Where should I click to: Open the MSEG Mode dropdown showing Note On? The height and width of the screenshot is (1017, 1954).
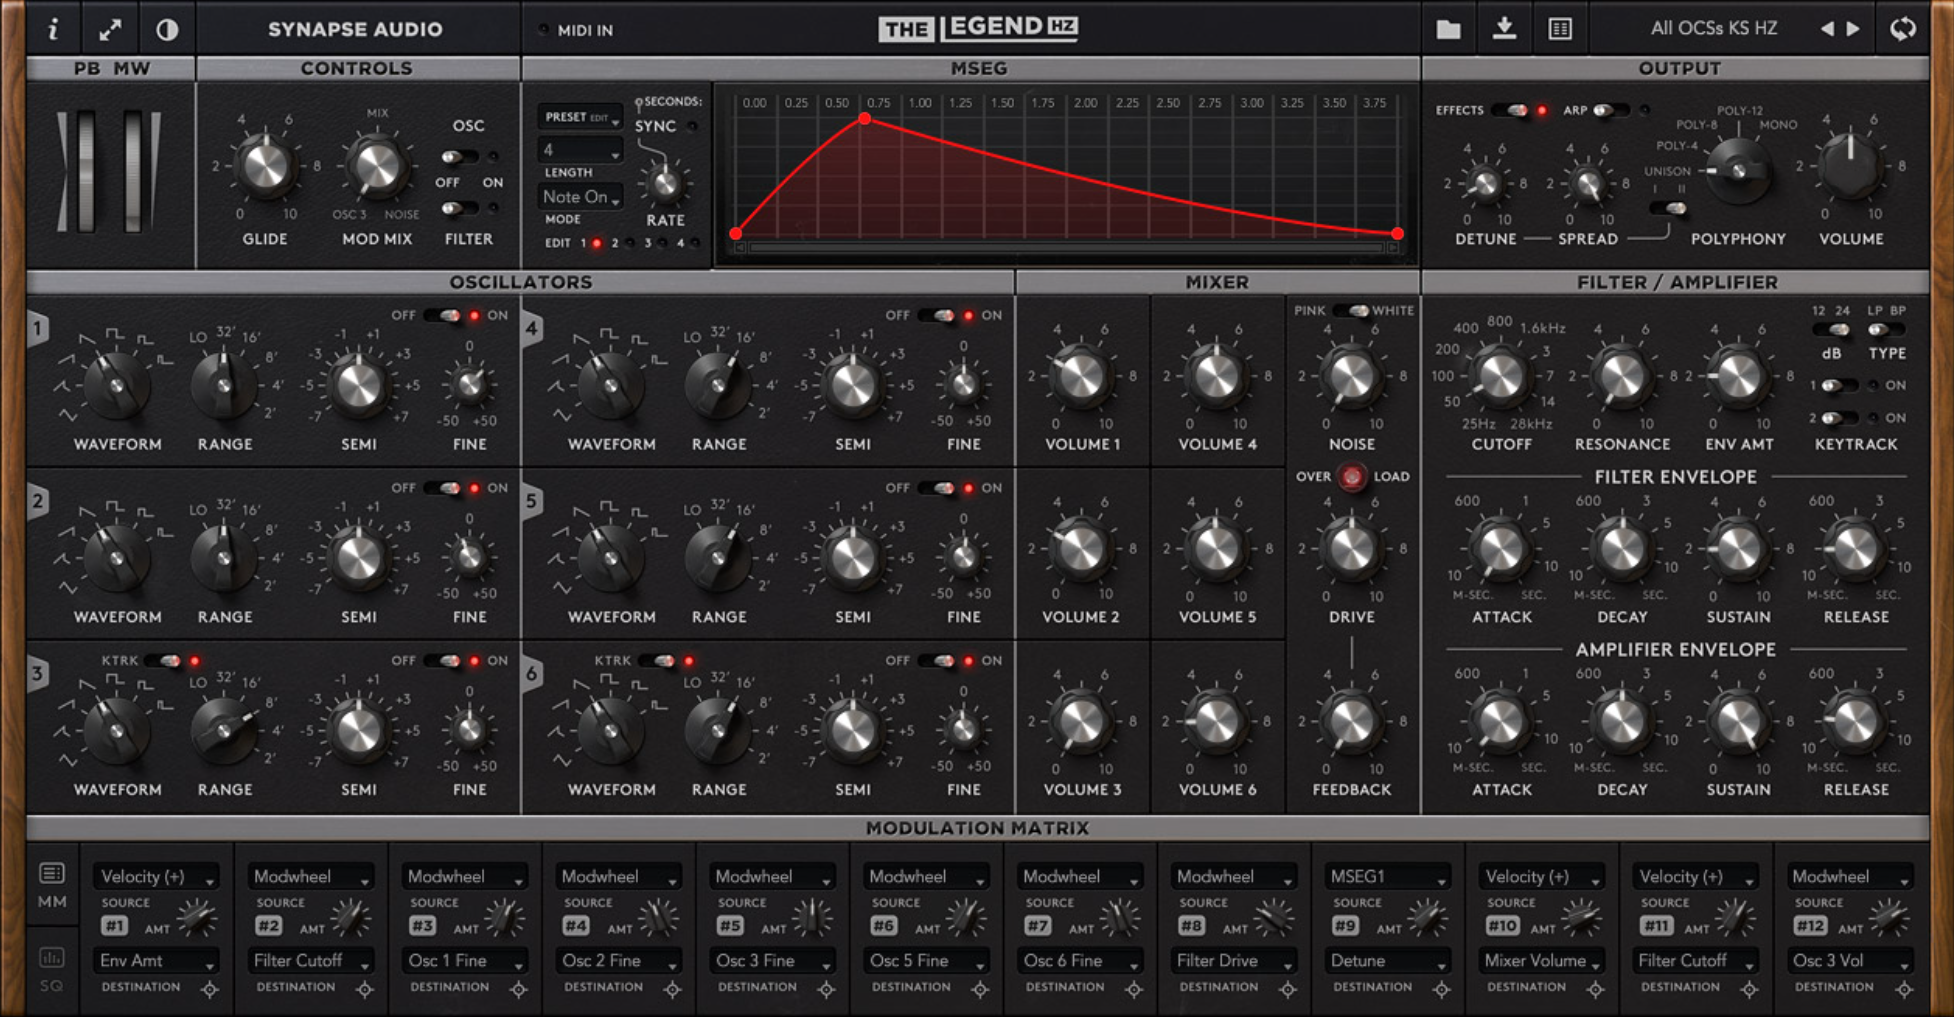[580, 196]
